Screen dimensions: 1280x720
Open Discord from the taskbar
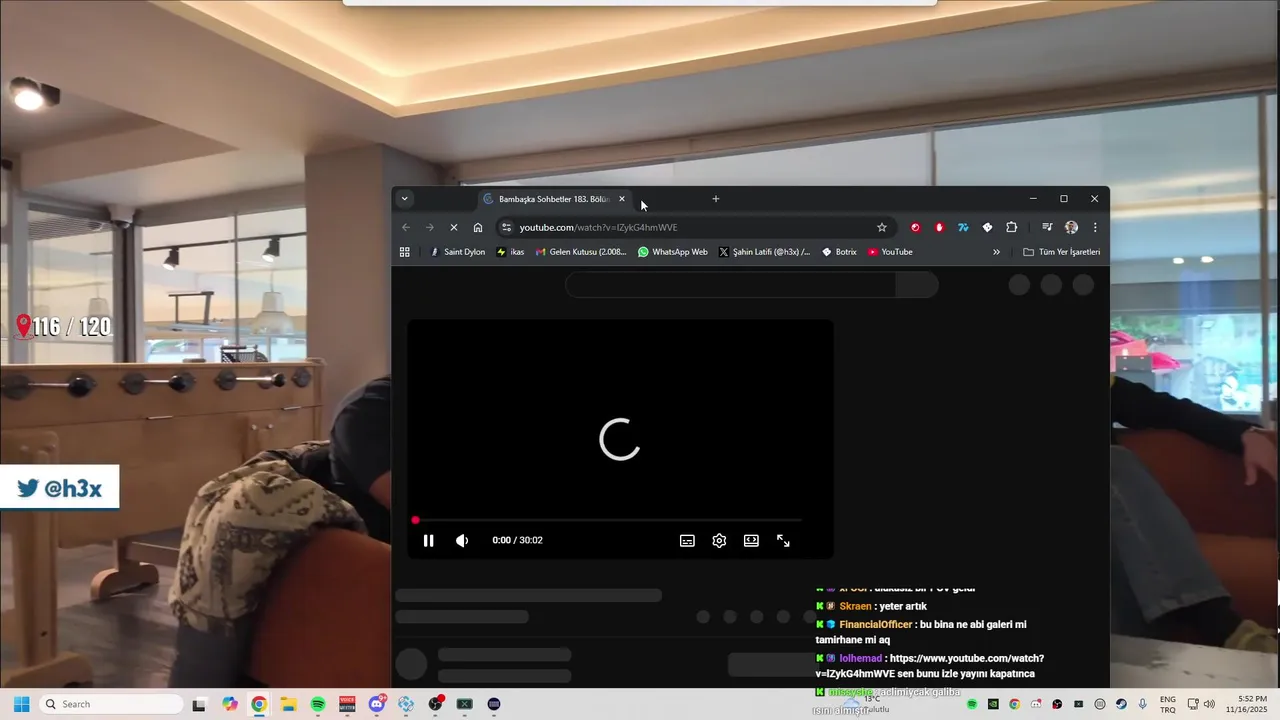pos(377,704)
